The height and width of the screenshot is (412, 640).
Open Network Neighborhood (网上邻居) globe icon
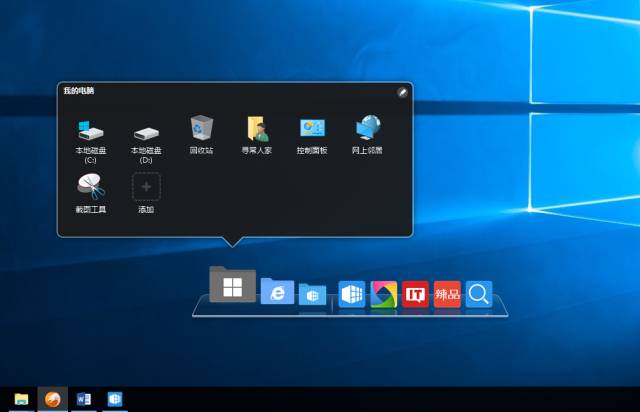coord(367,128)
